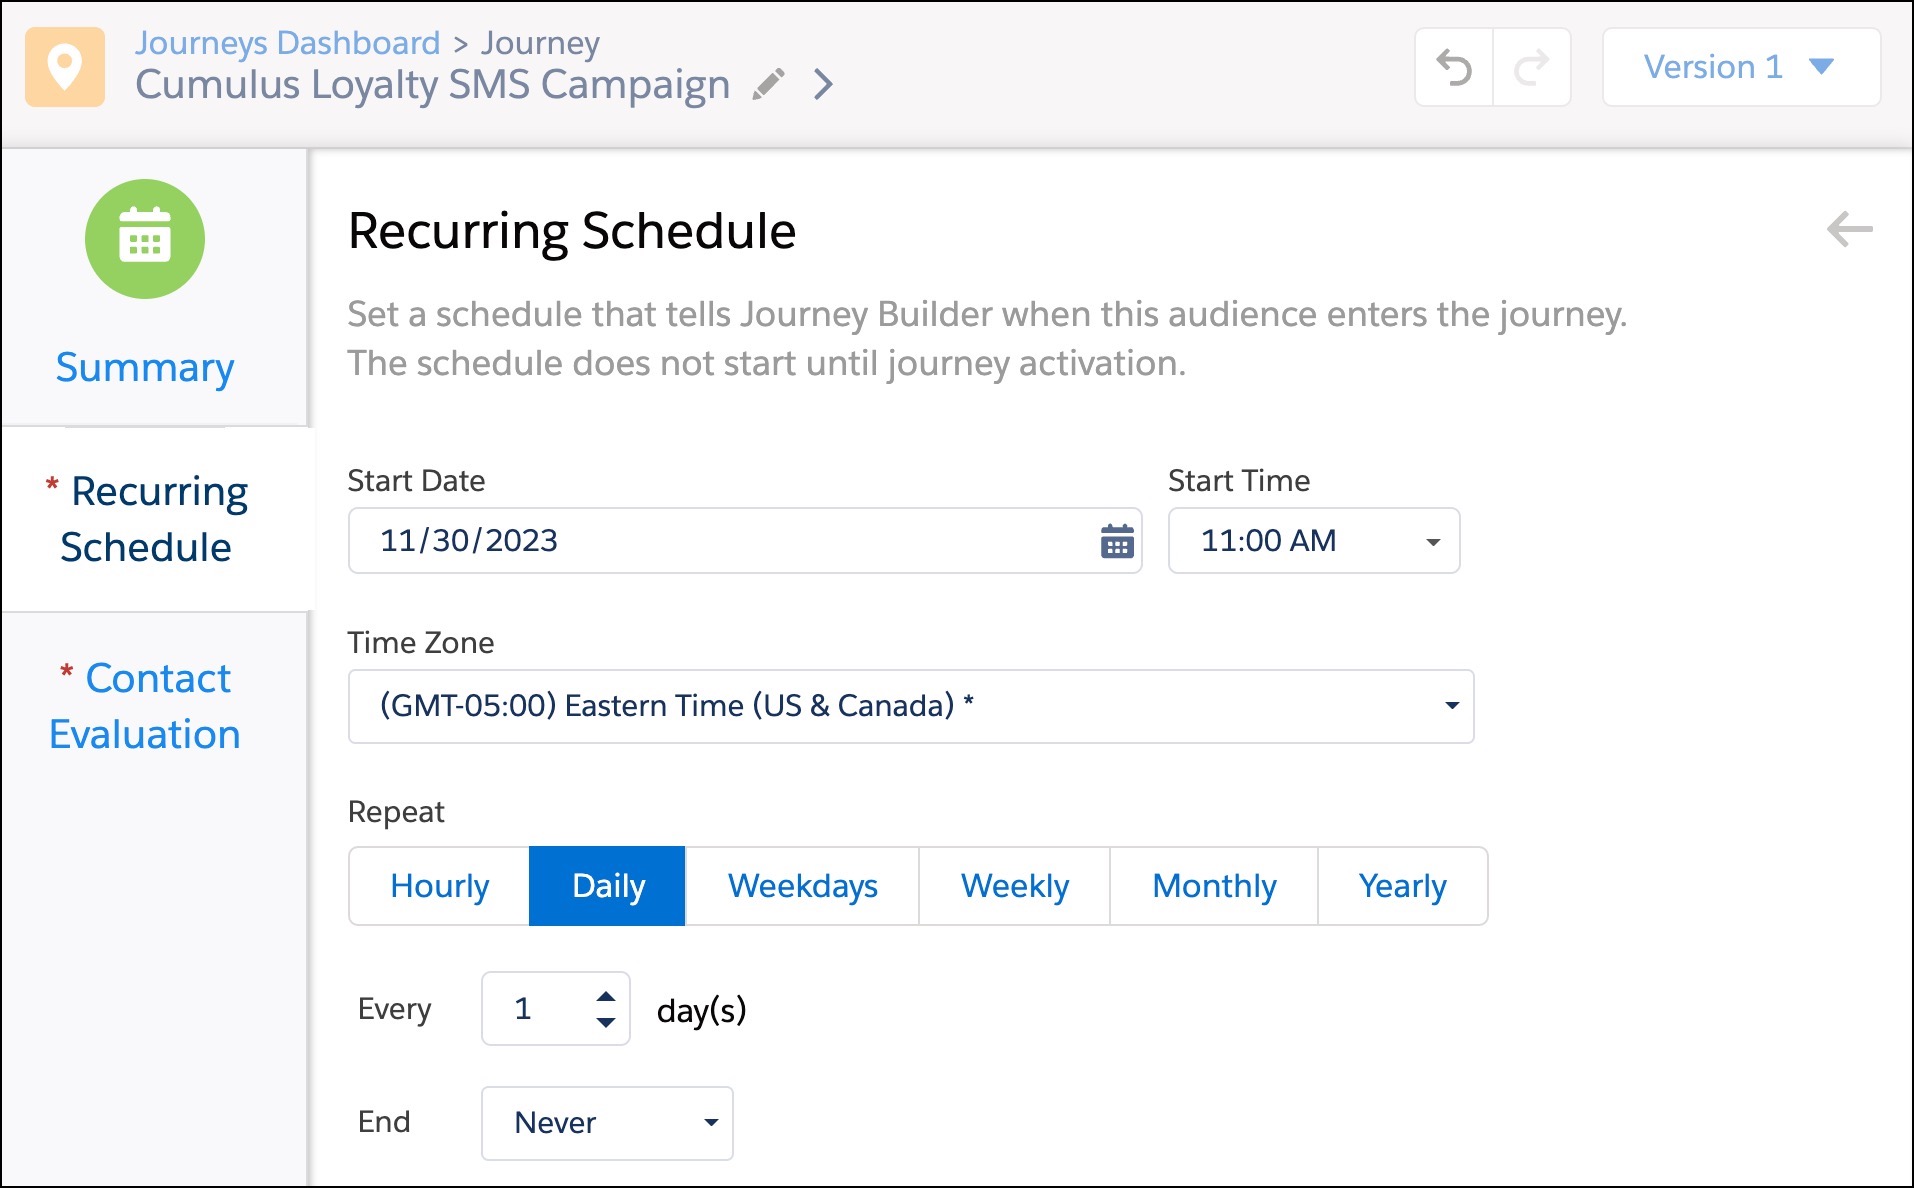This screenshot has width=1914, height=1188.
Task: Click into the Start Date input field
Action: [x=720, y=541]
